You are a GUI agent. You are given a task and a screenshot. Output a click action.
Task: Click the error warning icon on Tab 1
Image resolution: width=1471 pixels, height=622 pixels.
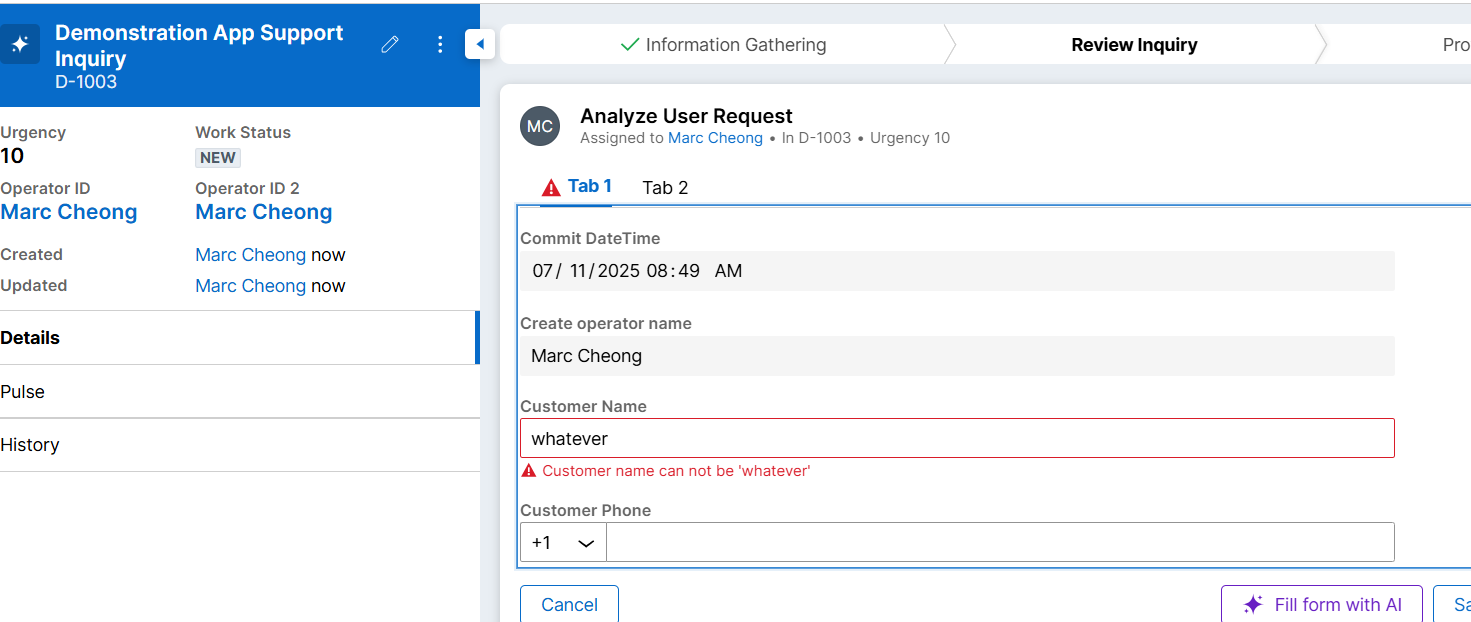tap(551, 187)
